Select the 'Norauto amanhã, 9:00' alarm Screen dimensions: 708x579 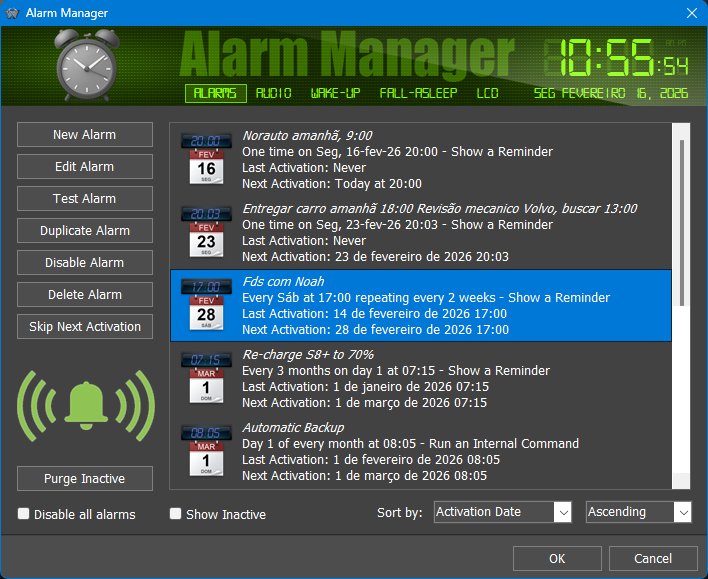coord(421,159)
